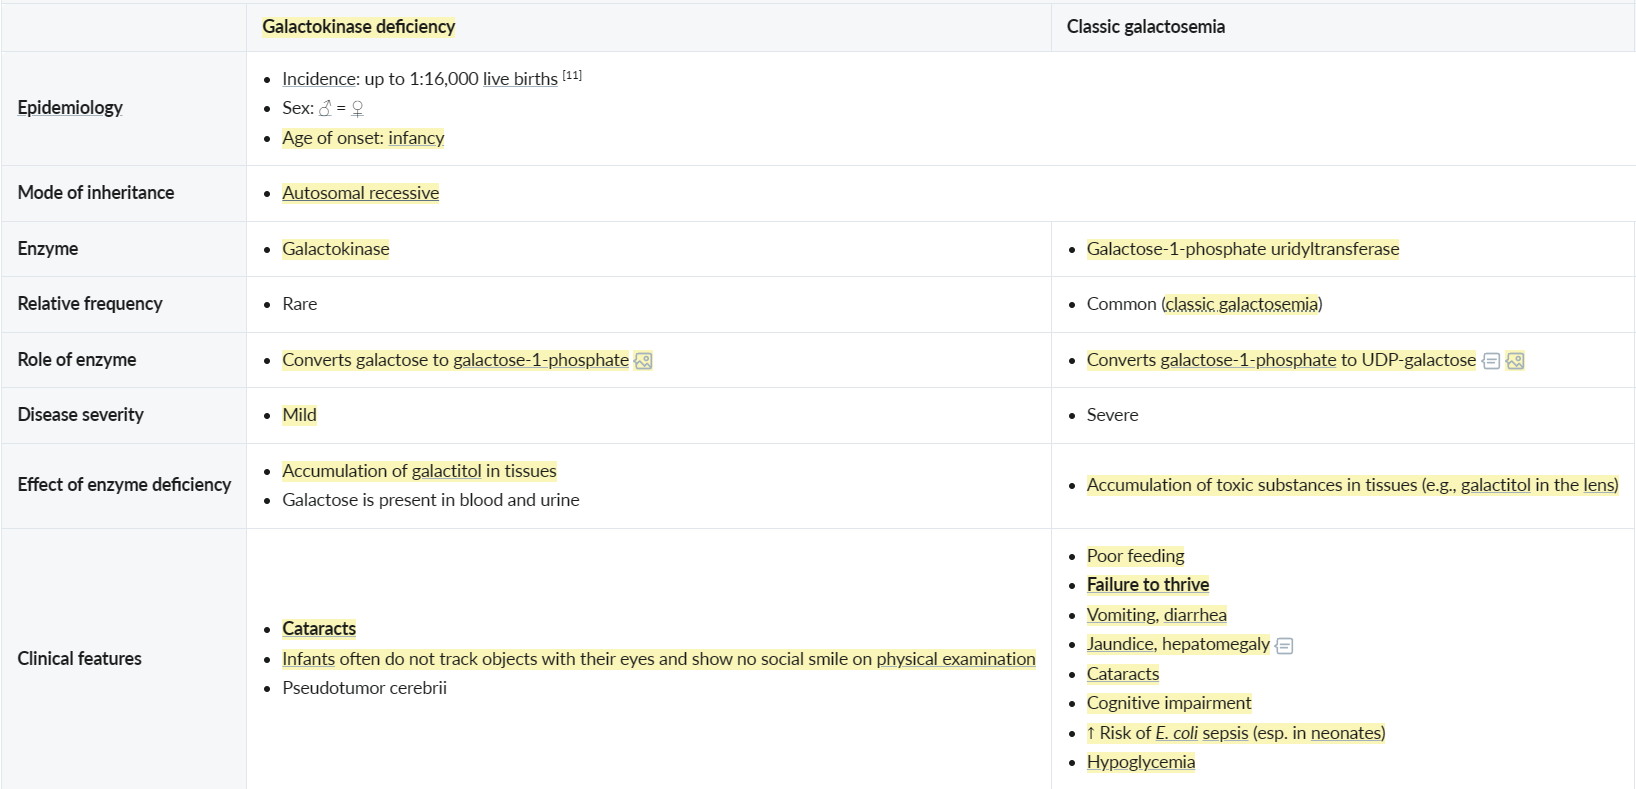Select the Galactokinase deficiency column header
The width and height of the screenshot is (1636, 789).
click(358, 27)
